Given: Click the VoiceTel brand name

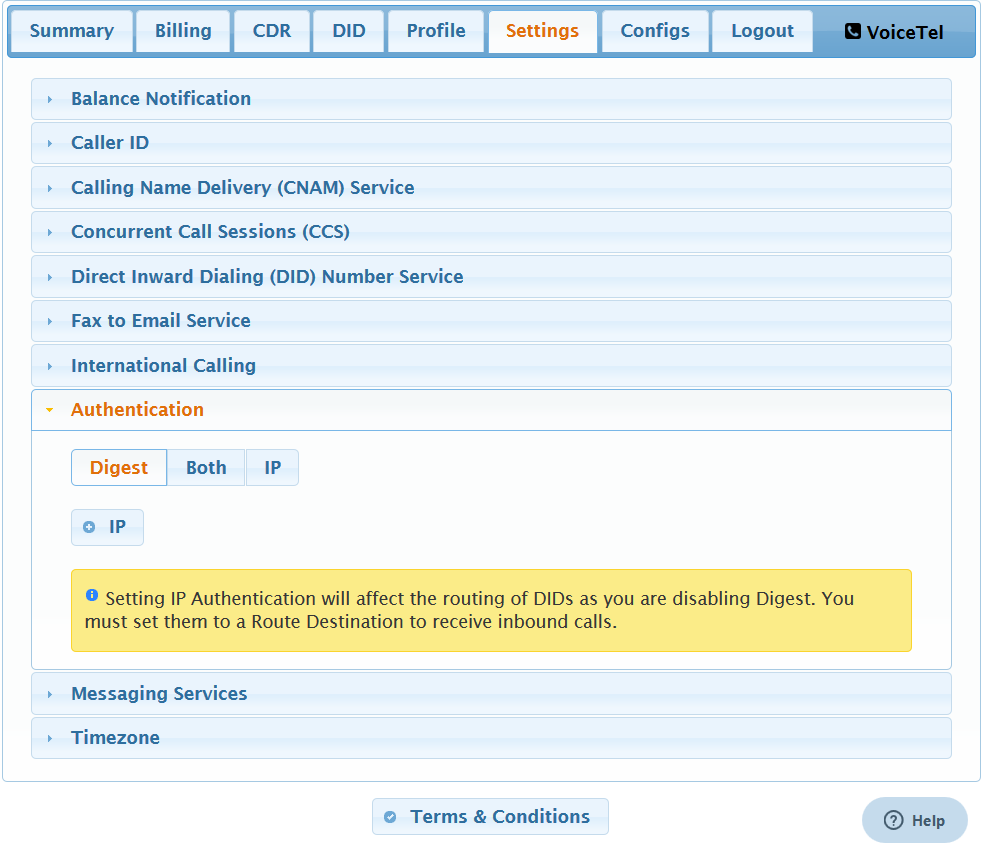Looking at the screenshot, I should click(905, 33).
